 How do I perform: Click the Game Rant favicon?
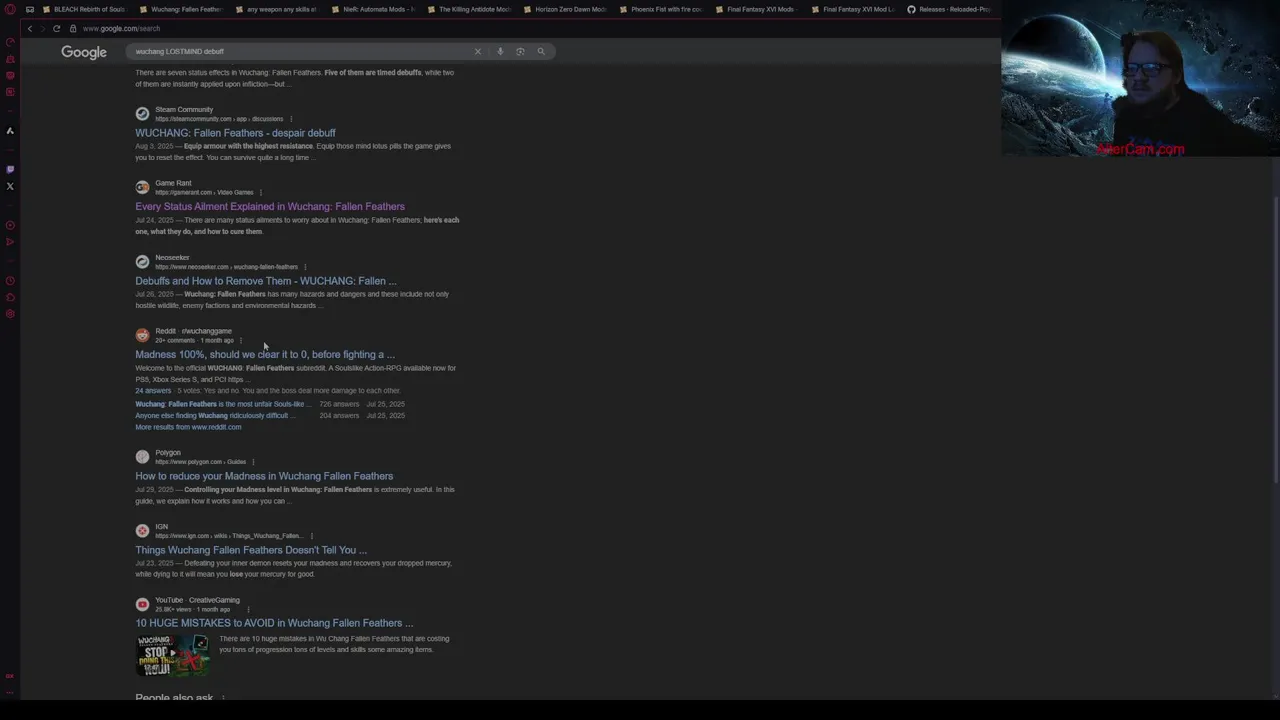[142, 187]
